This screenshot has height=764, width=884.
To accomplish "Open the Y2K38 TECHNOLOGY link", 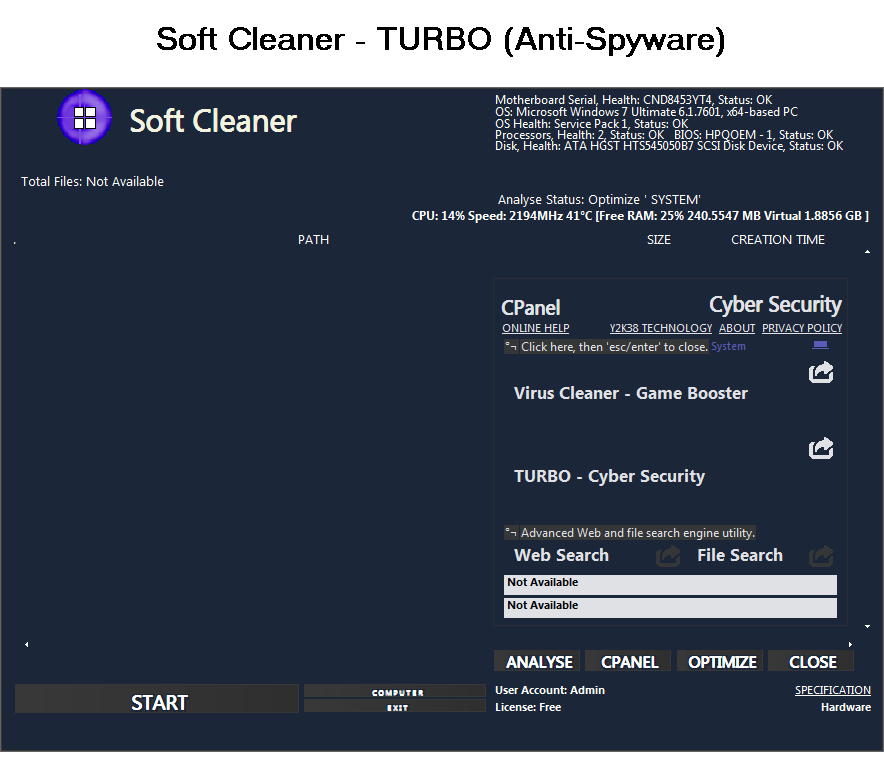I will click(x=661, y=328).
